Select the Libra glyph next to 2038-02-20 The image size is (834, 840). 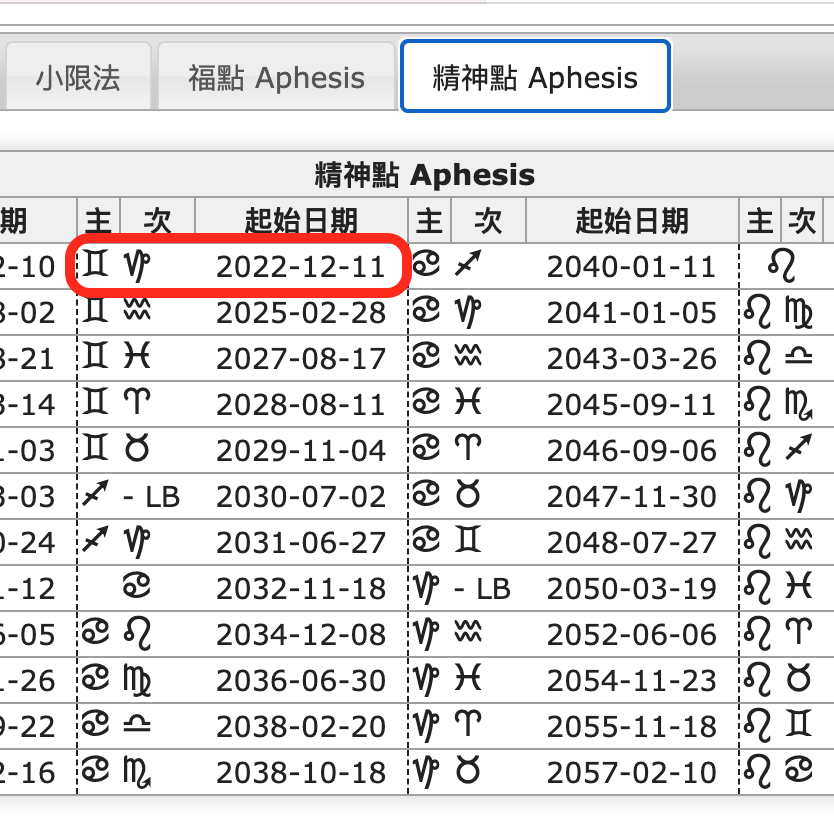tap(137, 726)
